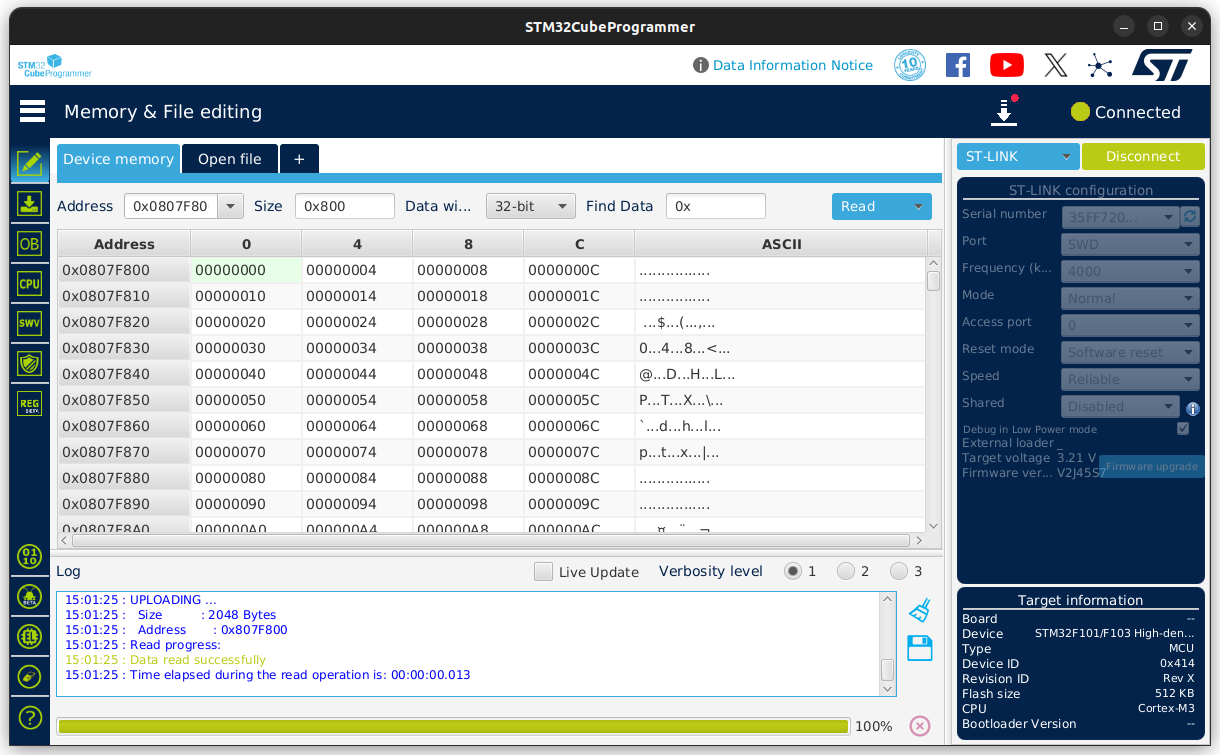
Task: Select cell 0000003C in row 0x0807F830
Action: point(579,348)
